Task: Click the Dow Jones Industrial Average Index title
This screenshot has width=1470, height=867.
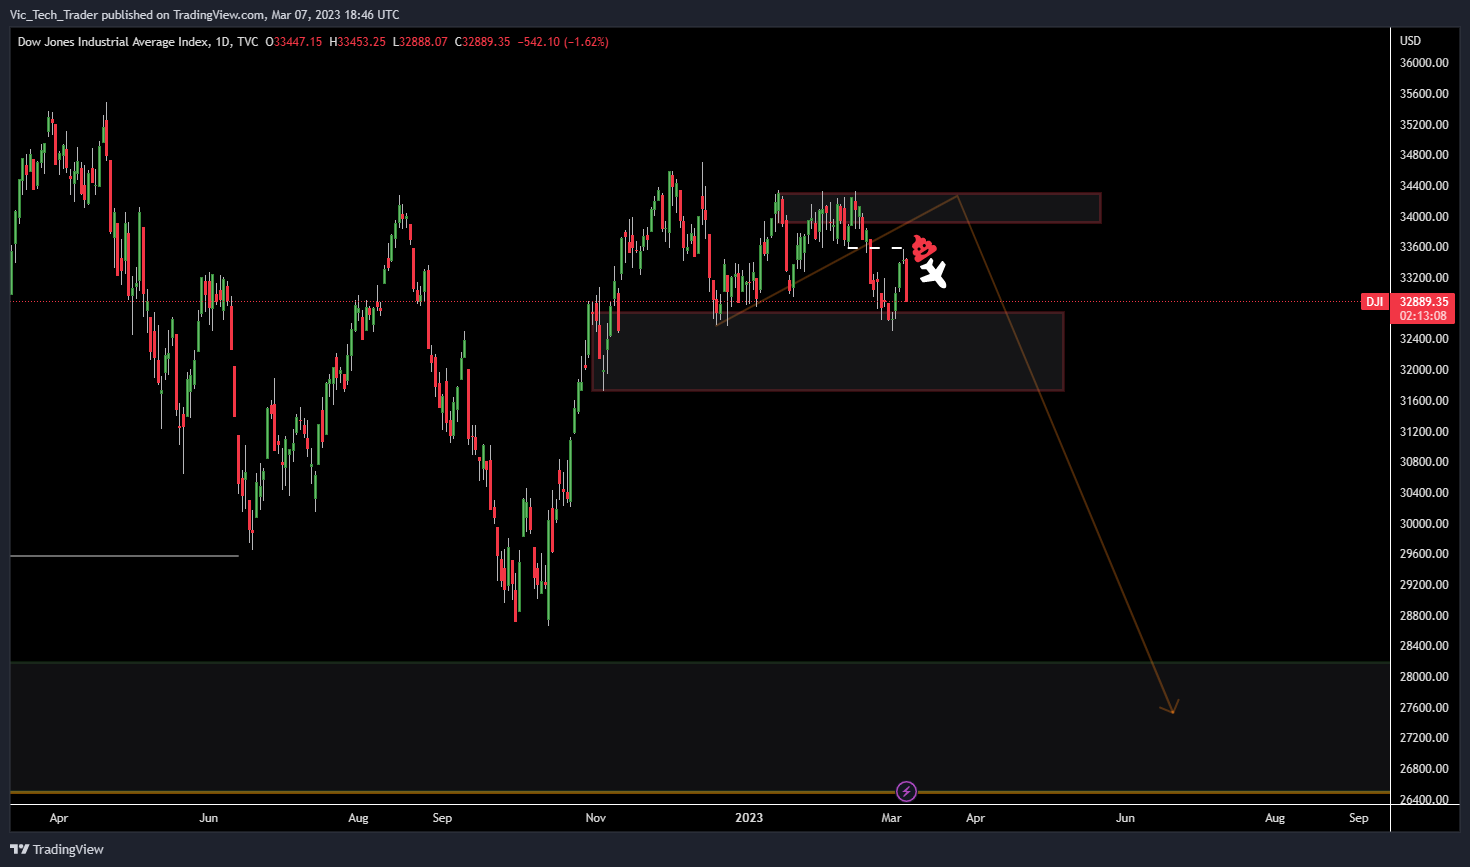Action: (114, 42)
